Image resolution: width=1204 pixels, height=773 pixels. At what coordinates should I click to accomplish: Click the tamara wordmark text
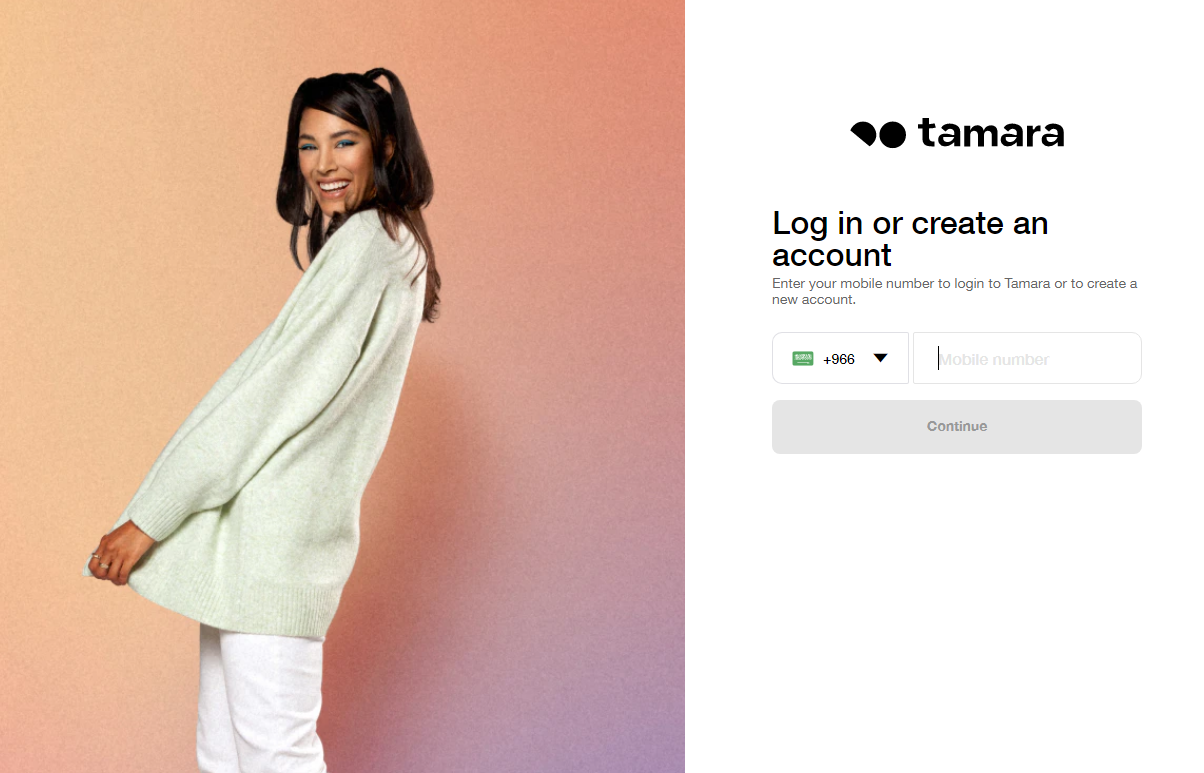click(x=991, y=133)
